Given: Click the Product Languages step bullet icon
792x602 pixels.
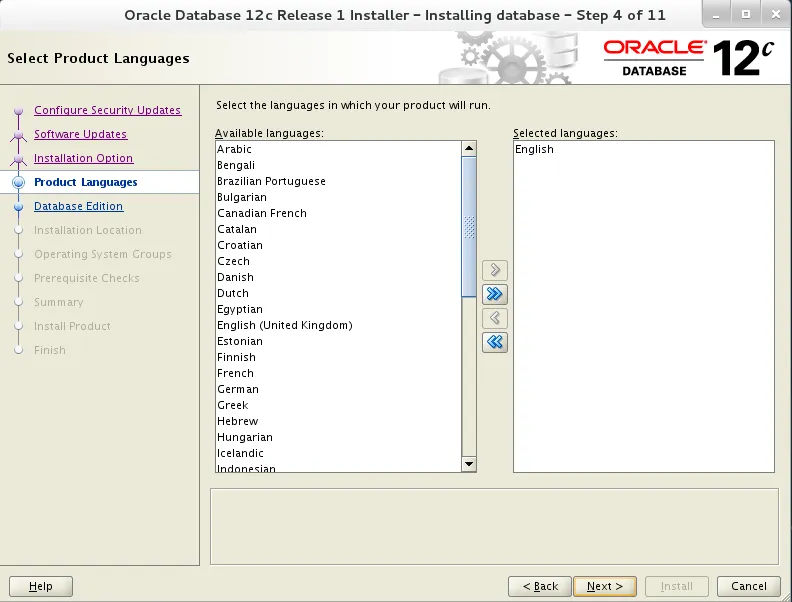Looking at the screenshot, I should [18, 183].
